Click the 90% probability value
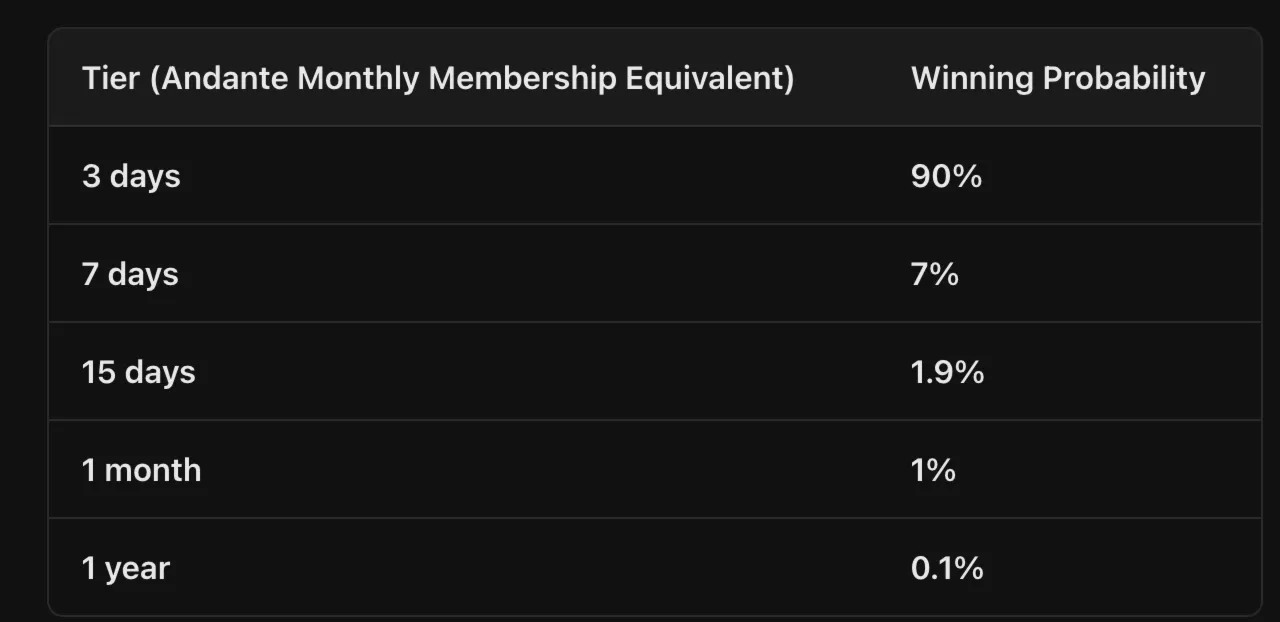 (946, 176)
